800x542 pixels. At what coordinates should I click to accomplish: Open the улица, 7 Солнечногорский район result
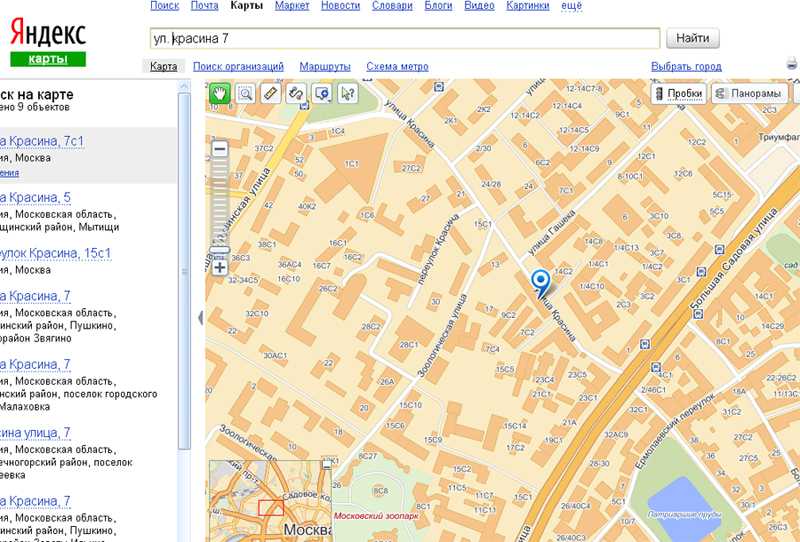(x=35, y=433)
